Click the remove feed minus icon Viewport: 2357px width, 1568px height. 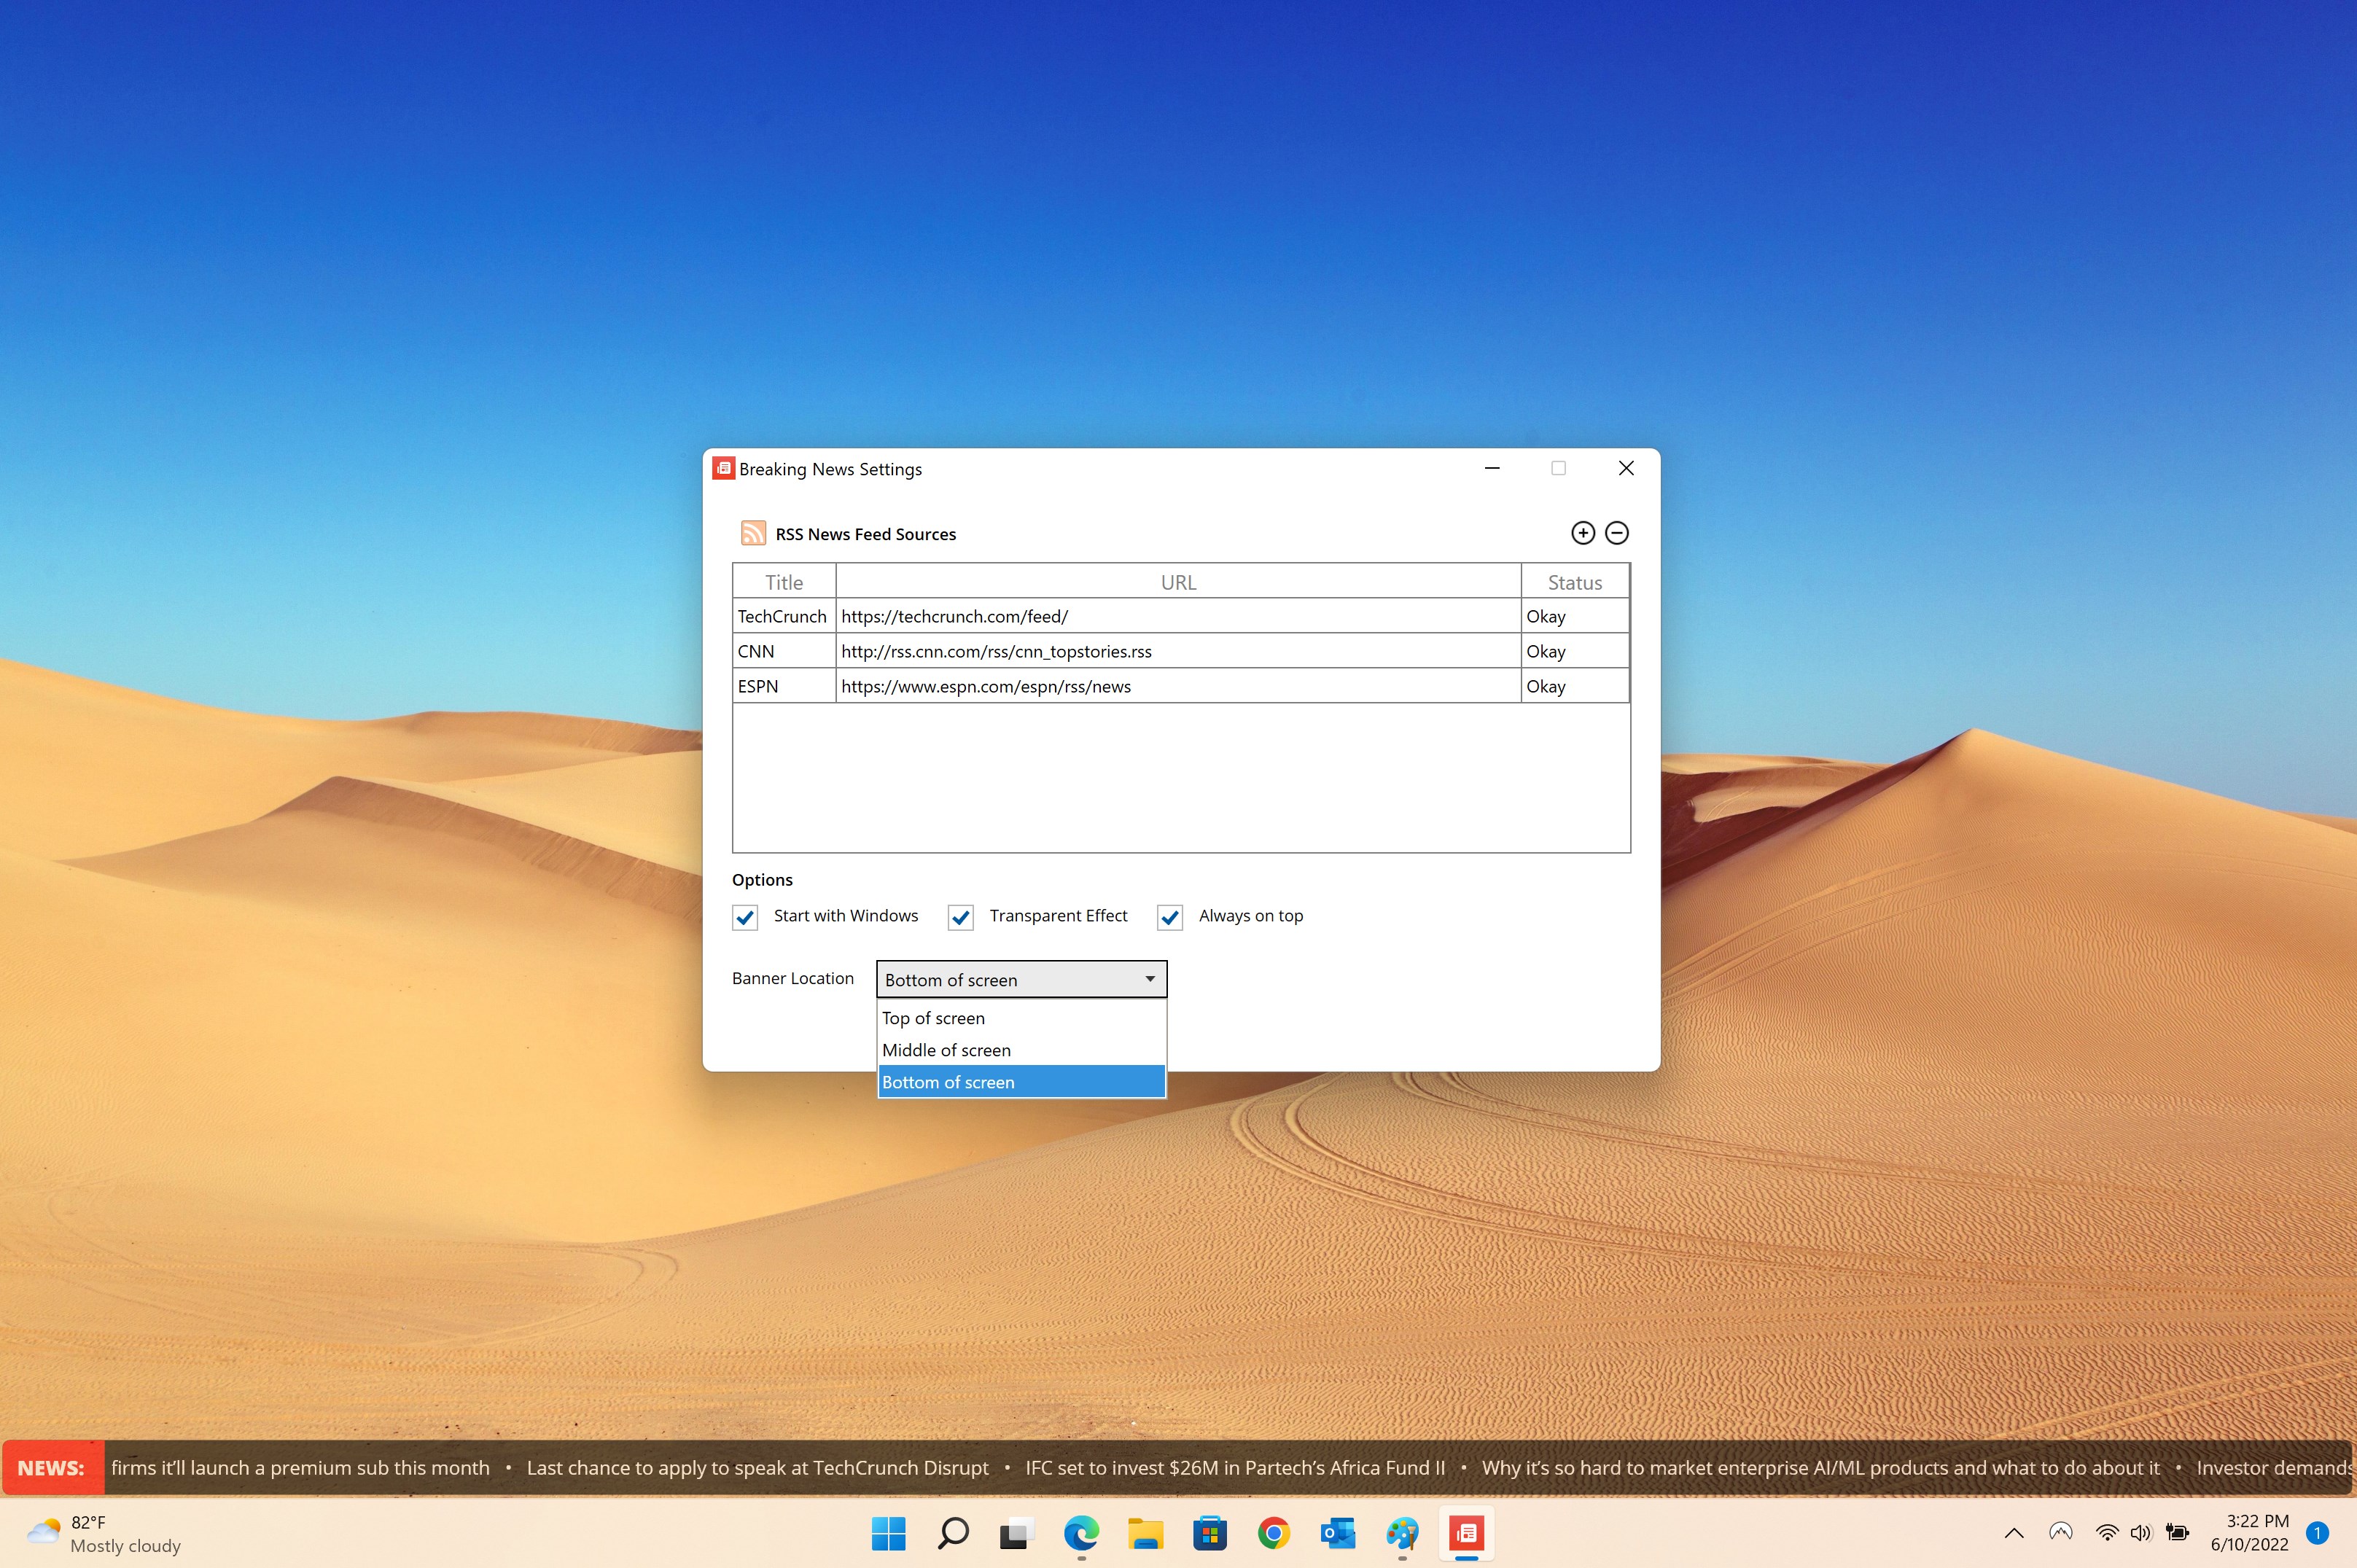point(1616,533)
